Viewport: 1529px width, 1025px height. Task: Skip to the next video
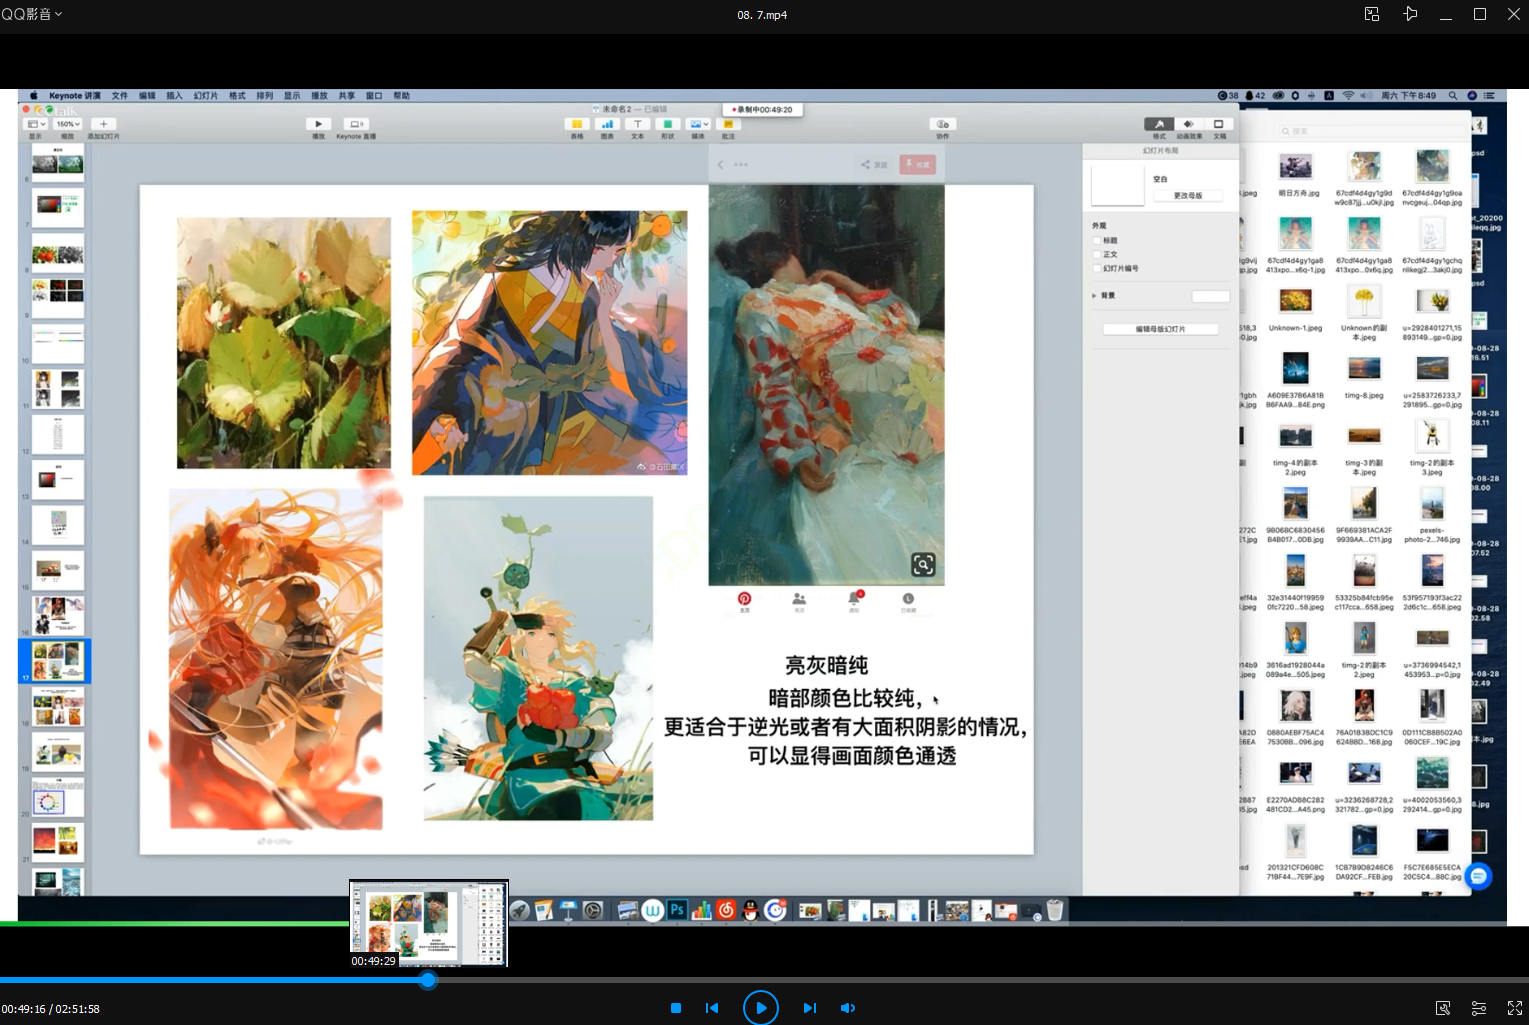(x=810, y=1008)
